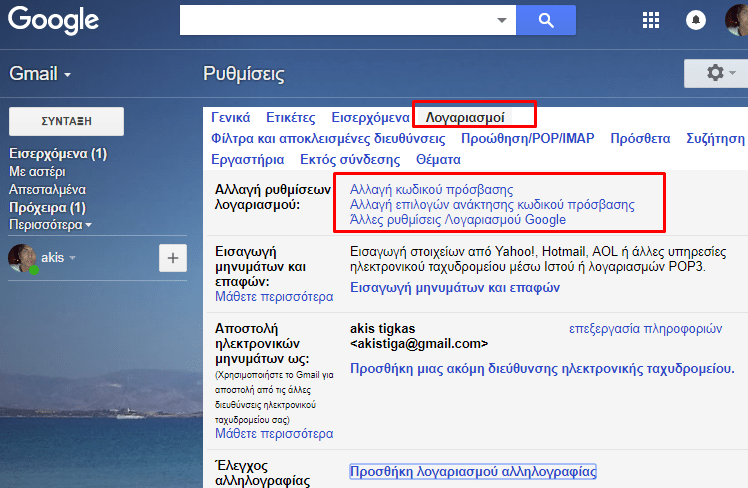Open the Προώθηση/POP/IMAP tab
This screenshot has width=748, height=488.
[x=528, y=138]
